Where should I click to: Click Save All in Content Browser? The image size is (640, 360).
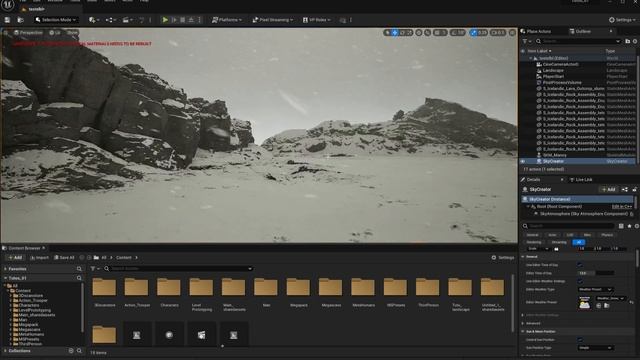(x=64, y=258)
